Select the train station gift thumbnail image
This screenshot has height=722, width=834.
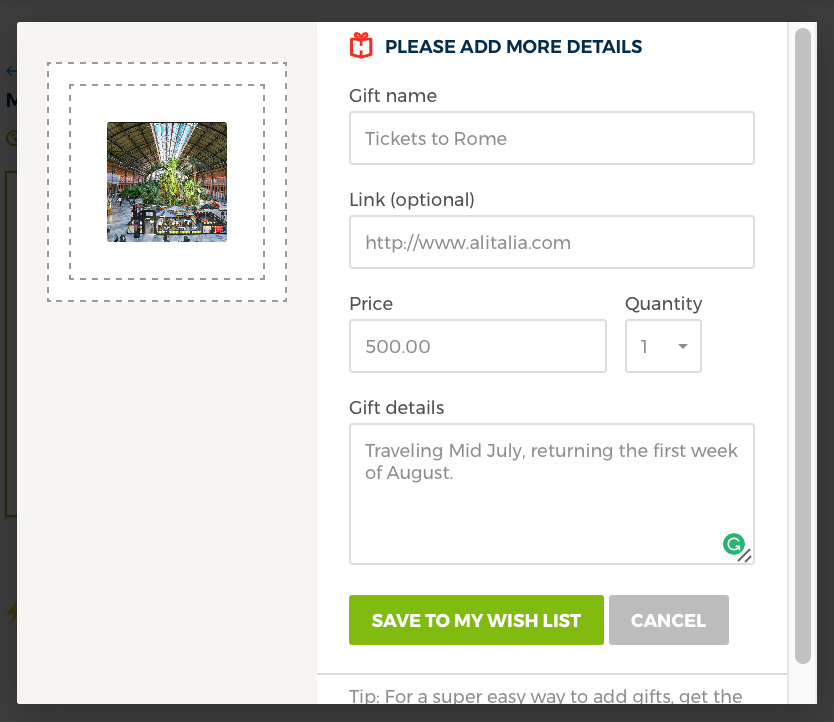167,182
